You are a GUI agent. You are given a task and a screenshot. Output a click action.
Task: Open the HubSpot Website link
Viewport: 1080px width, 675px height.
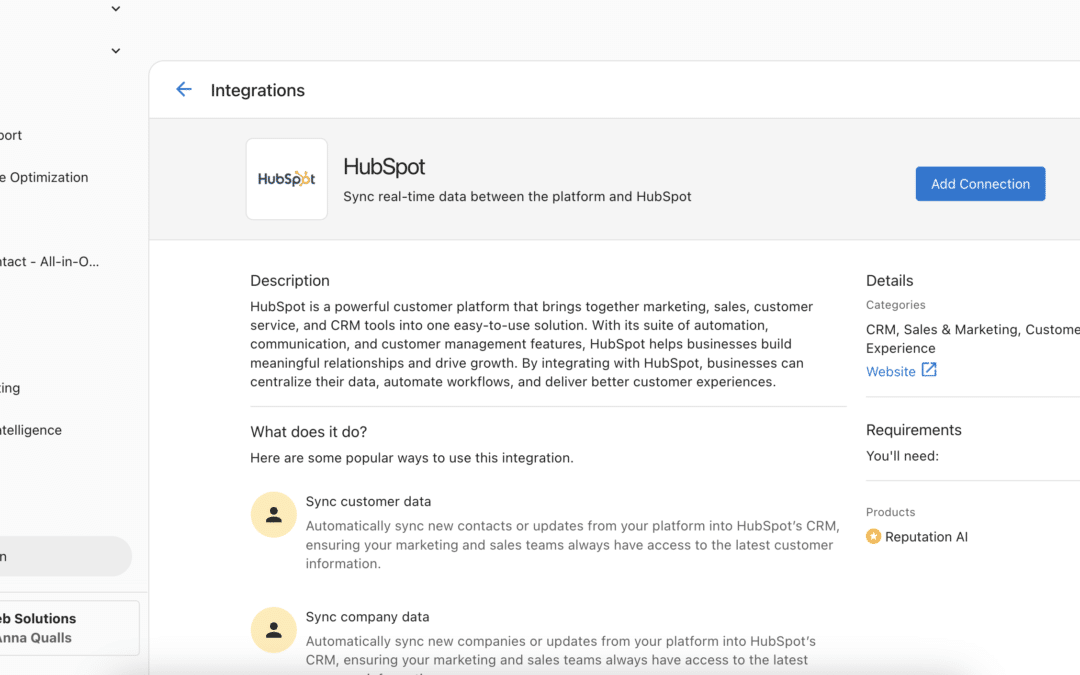pyautogui.click(x=891, y=371)
